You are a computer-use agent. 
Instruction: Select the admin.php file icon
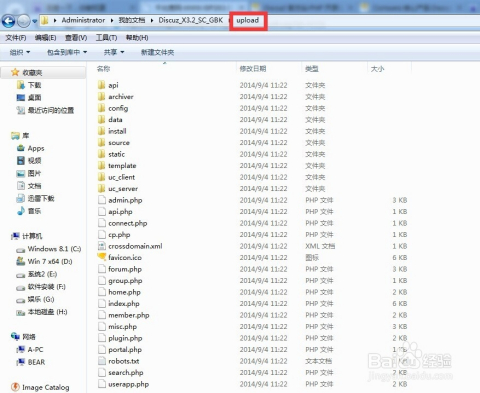[x=102, y=200]
